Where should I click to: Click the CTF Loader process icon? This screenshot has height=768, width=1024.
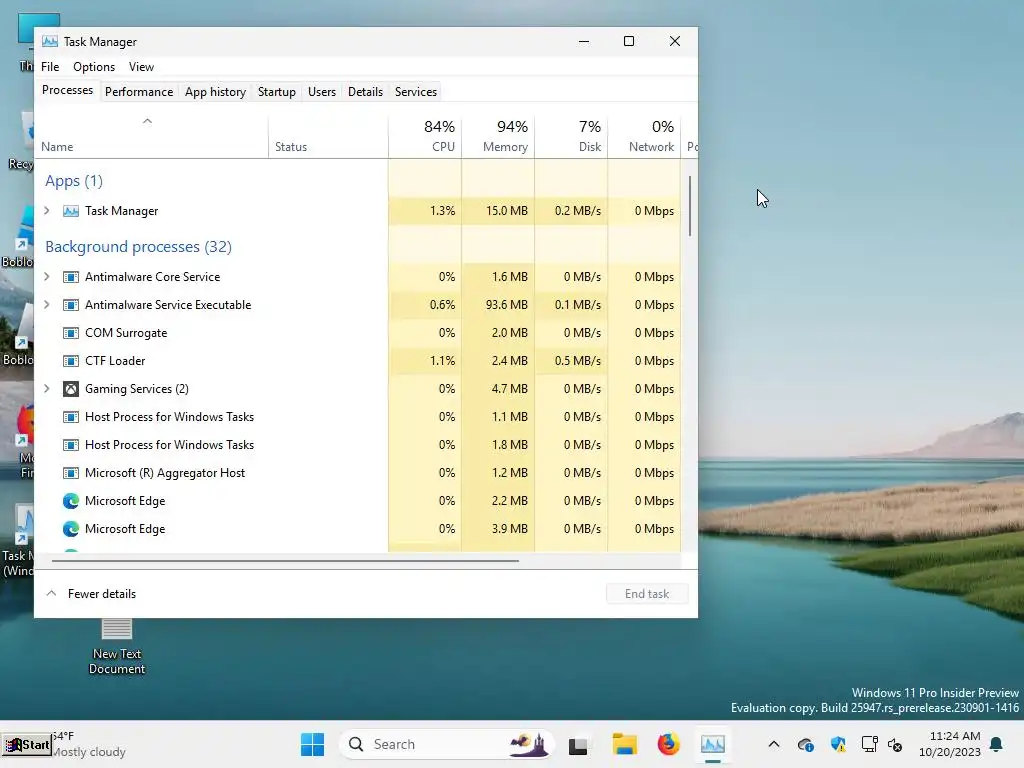71,361
